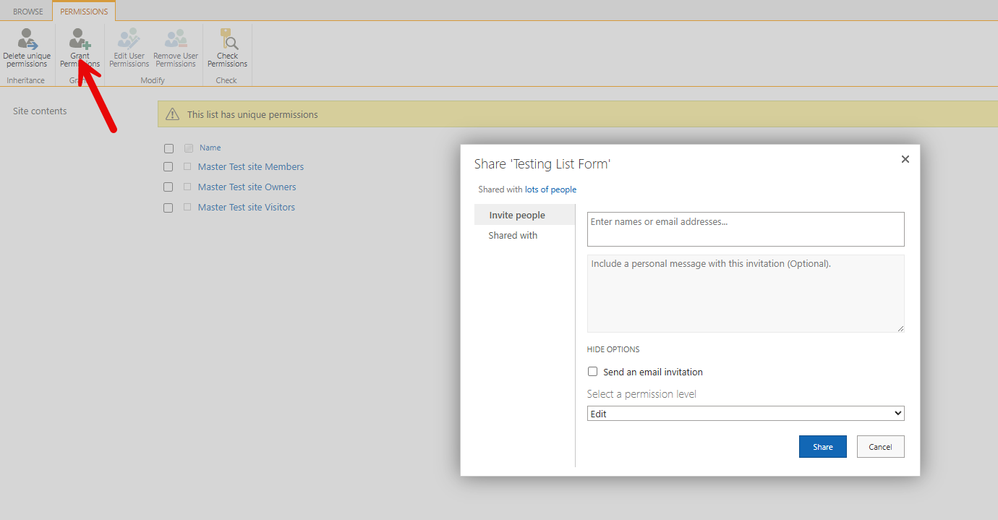Open permission level dropdown showing Edit

(745, 414)
